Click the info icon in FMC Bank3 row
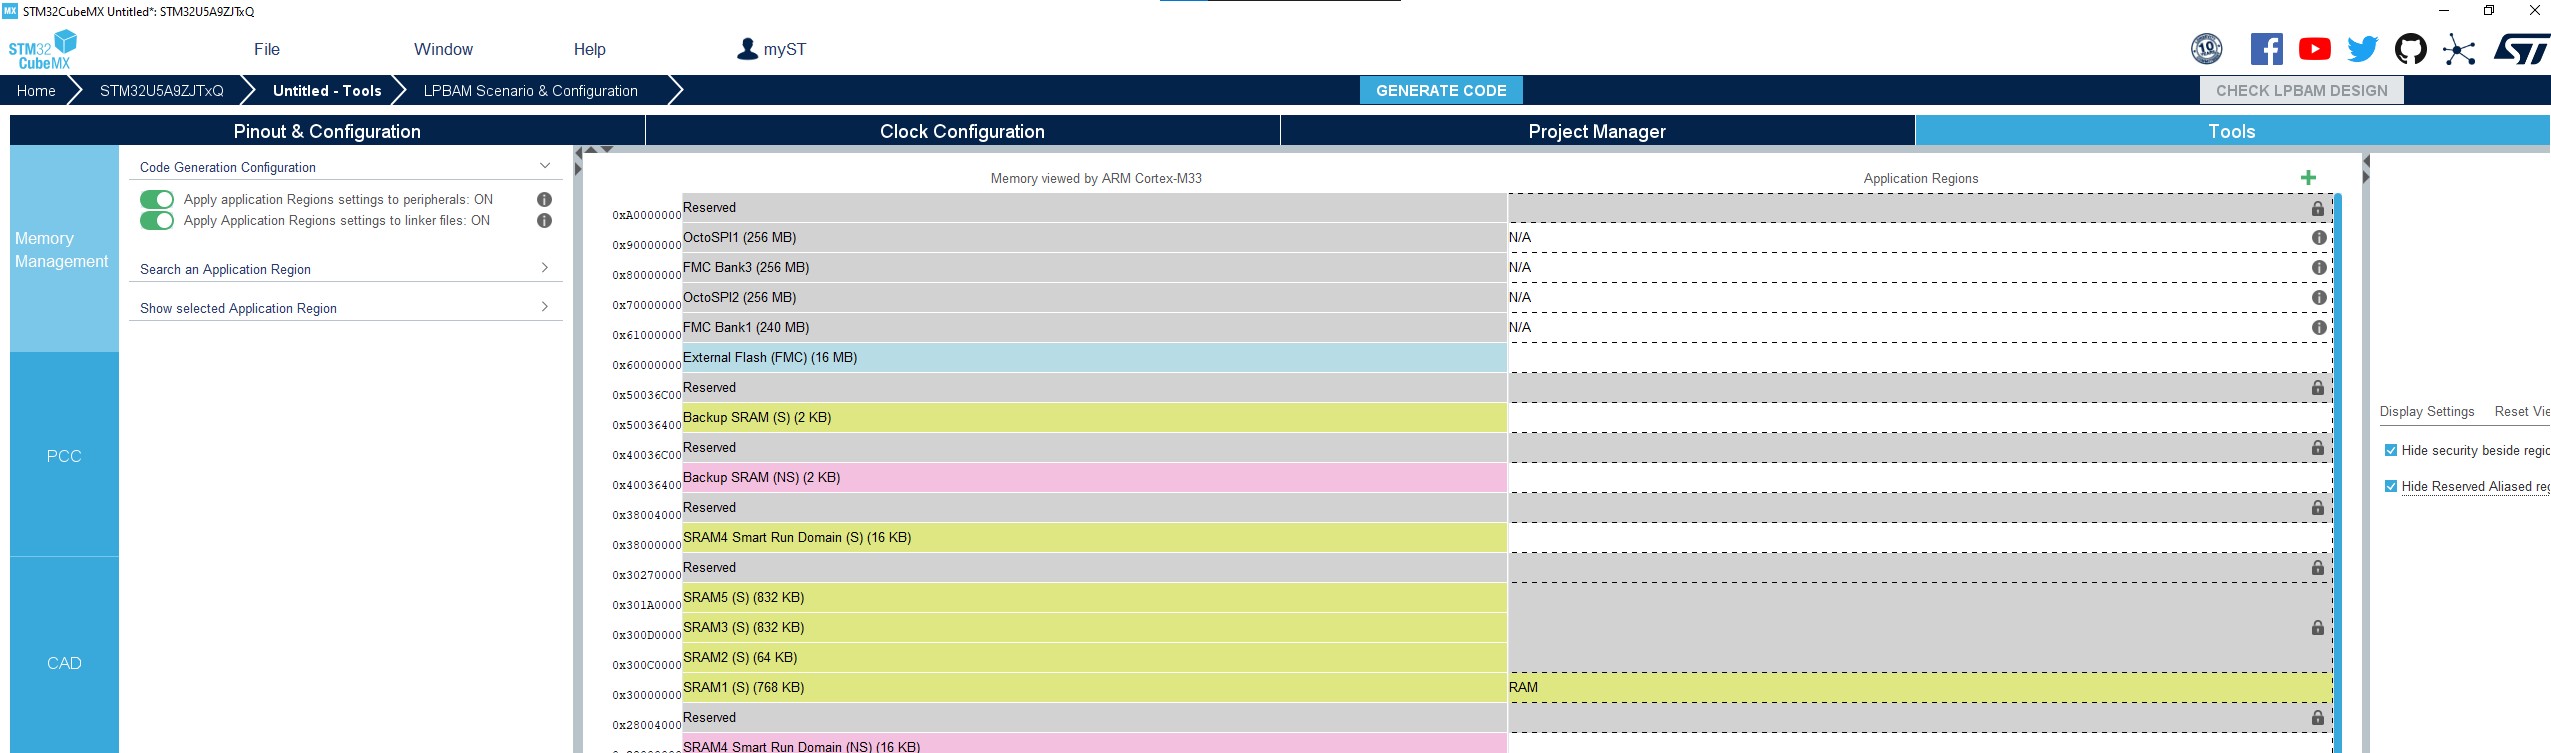 [2318, 267]
